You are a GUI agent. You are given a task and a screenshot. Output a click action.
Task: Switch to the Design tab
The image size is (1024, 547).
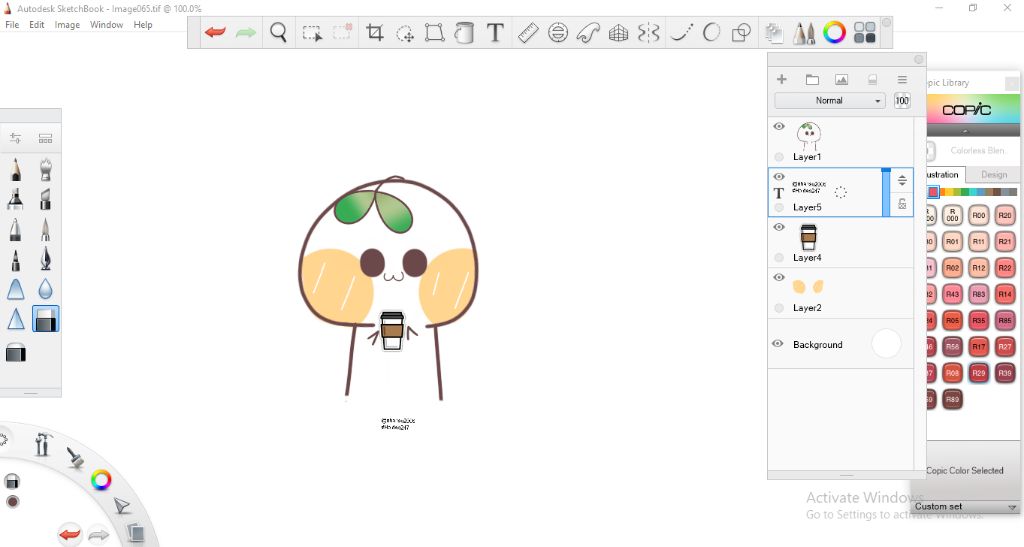click(x=993, y=174)
